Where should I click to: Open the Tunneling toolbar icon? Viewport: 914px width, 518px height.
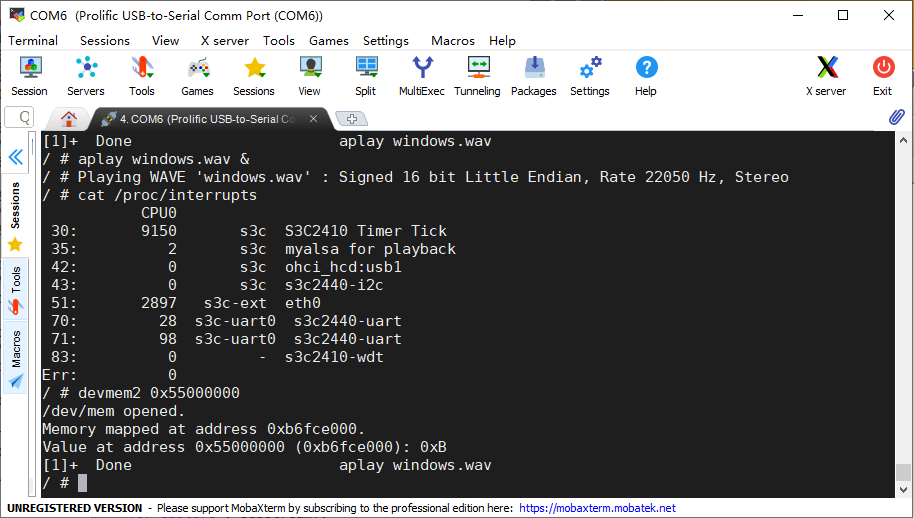pos(477,76)
